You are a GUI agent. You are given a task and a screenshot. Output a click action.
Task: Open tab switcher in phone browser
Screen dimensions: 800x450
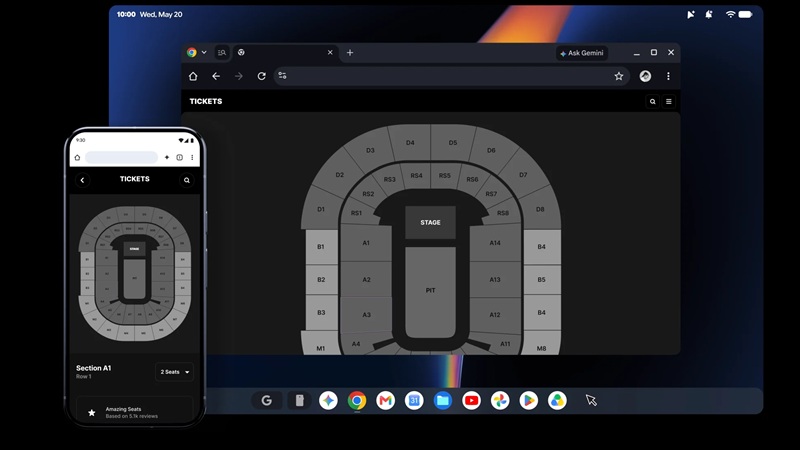(180, 158)
